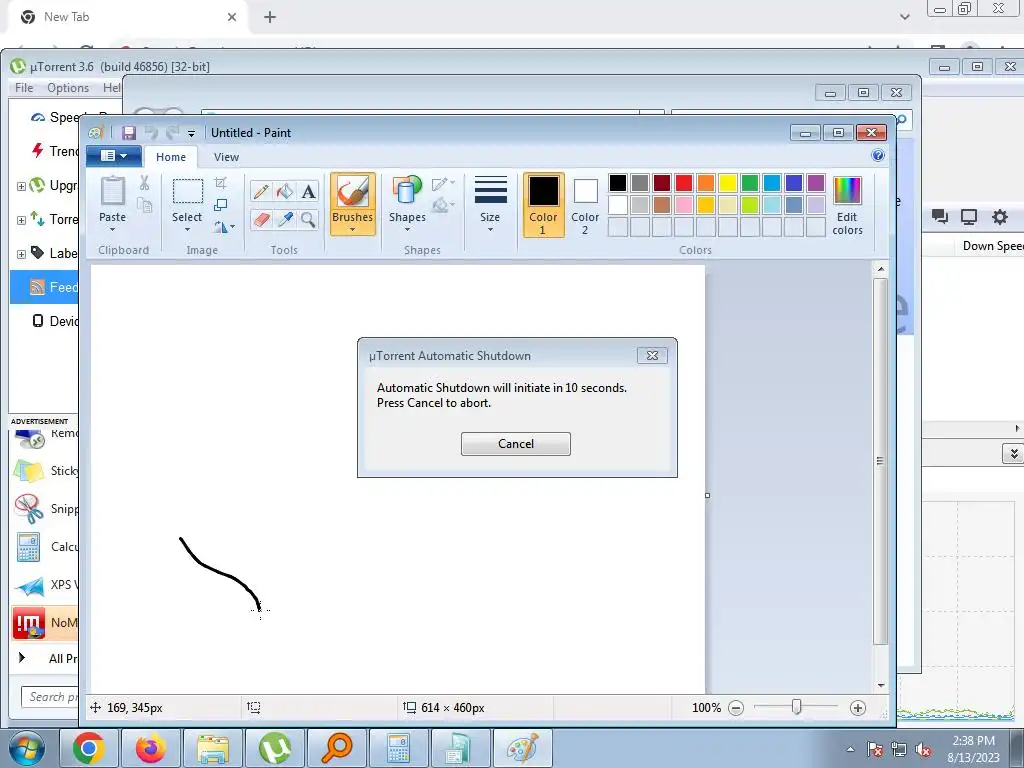
Task: Switch to the View ribbon tab
Action: 226,157
